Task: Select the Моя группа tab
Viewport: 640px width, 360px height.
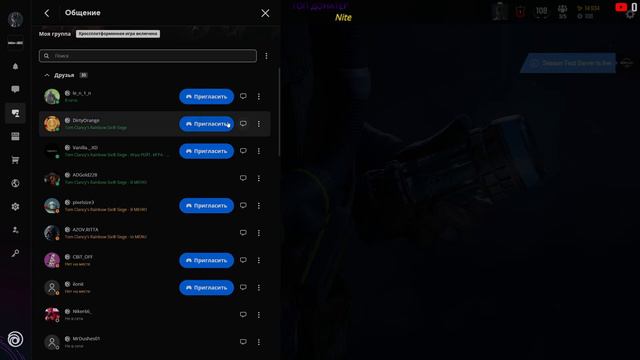Action: coord(55,34)
